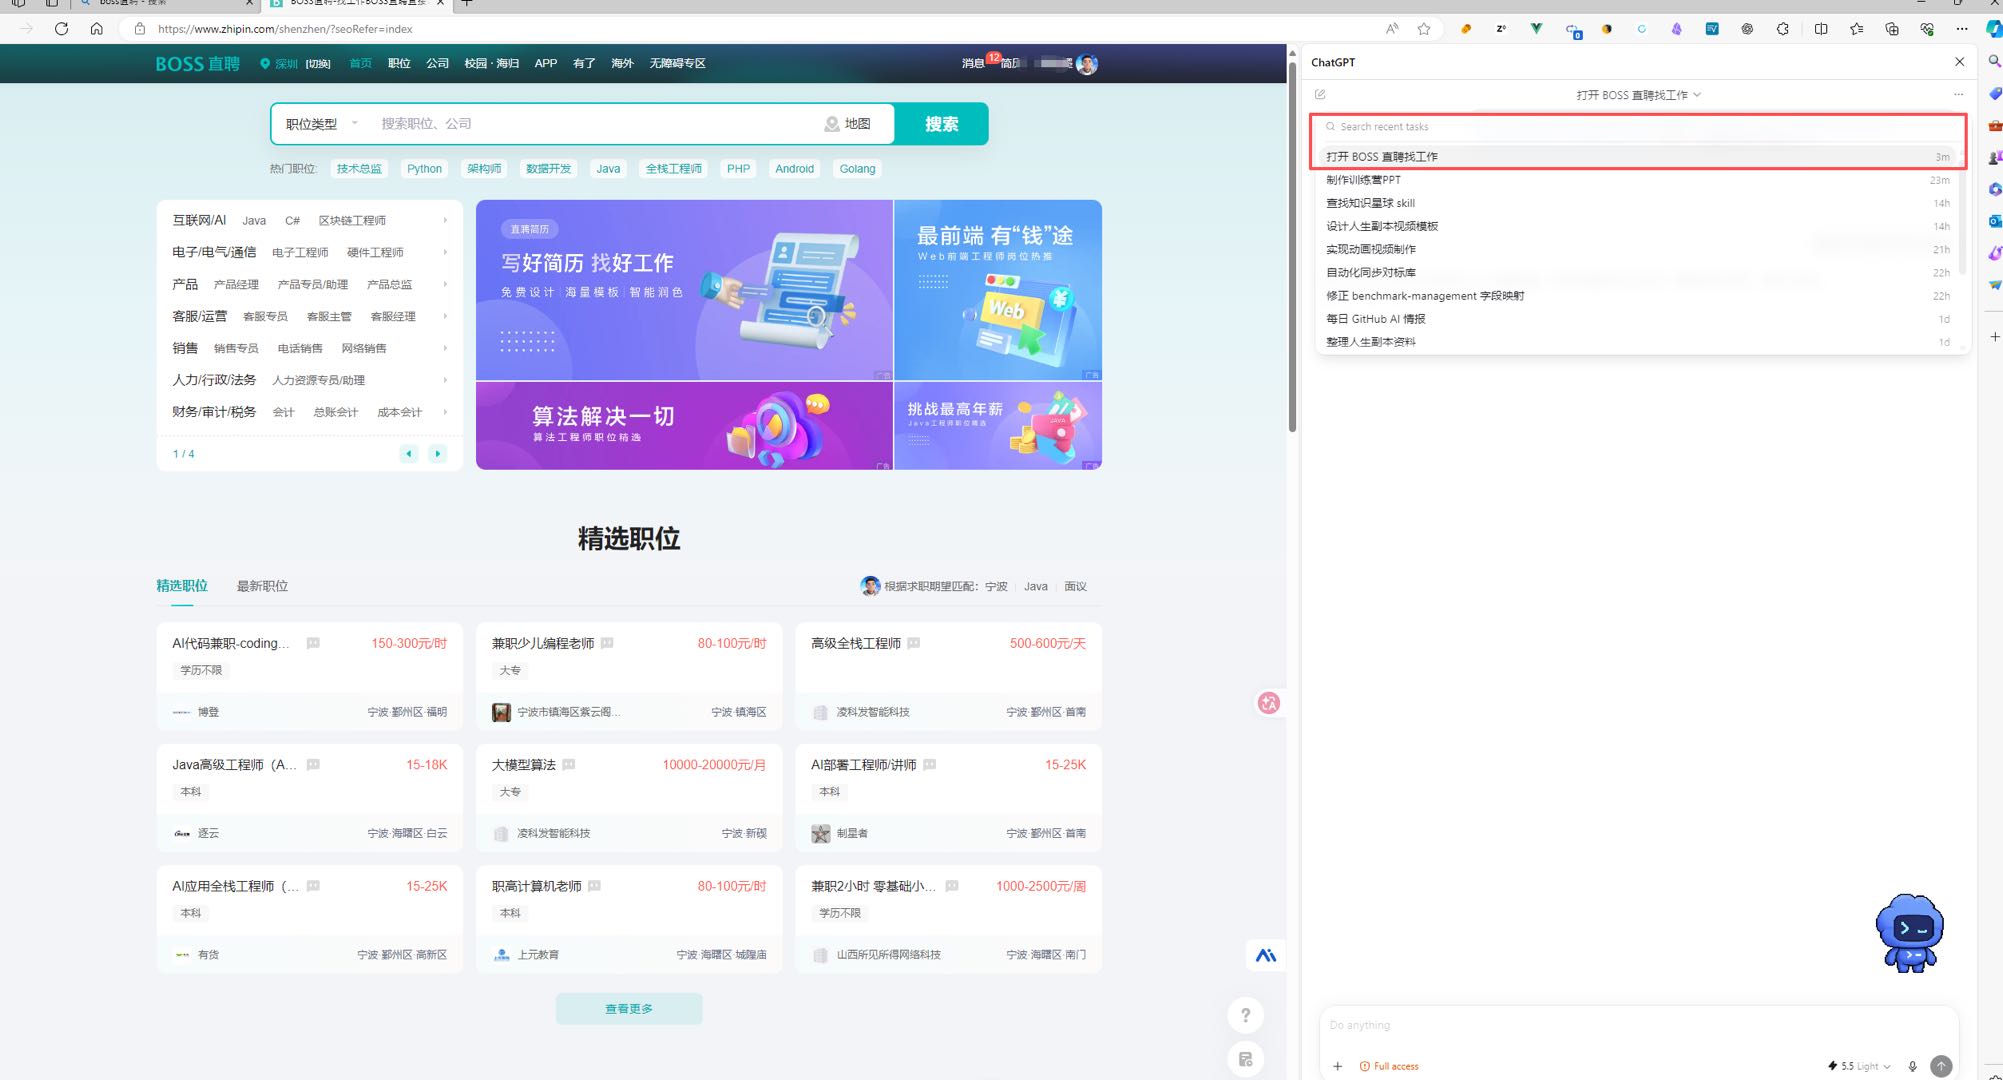Click the Search recent tasks field
Screen dimensions: 2003x1080
click(x=1638, y=127)
